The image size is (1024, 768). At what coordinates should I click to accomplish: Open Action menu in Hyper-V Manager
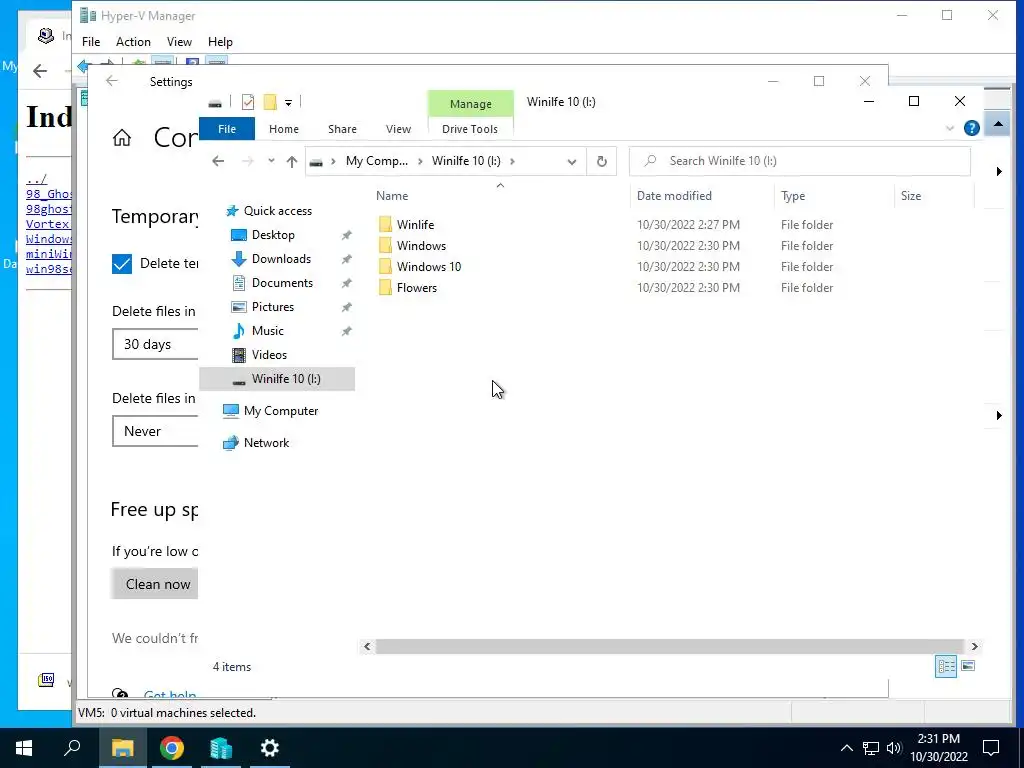coord(133,42)
